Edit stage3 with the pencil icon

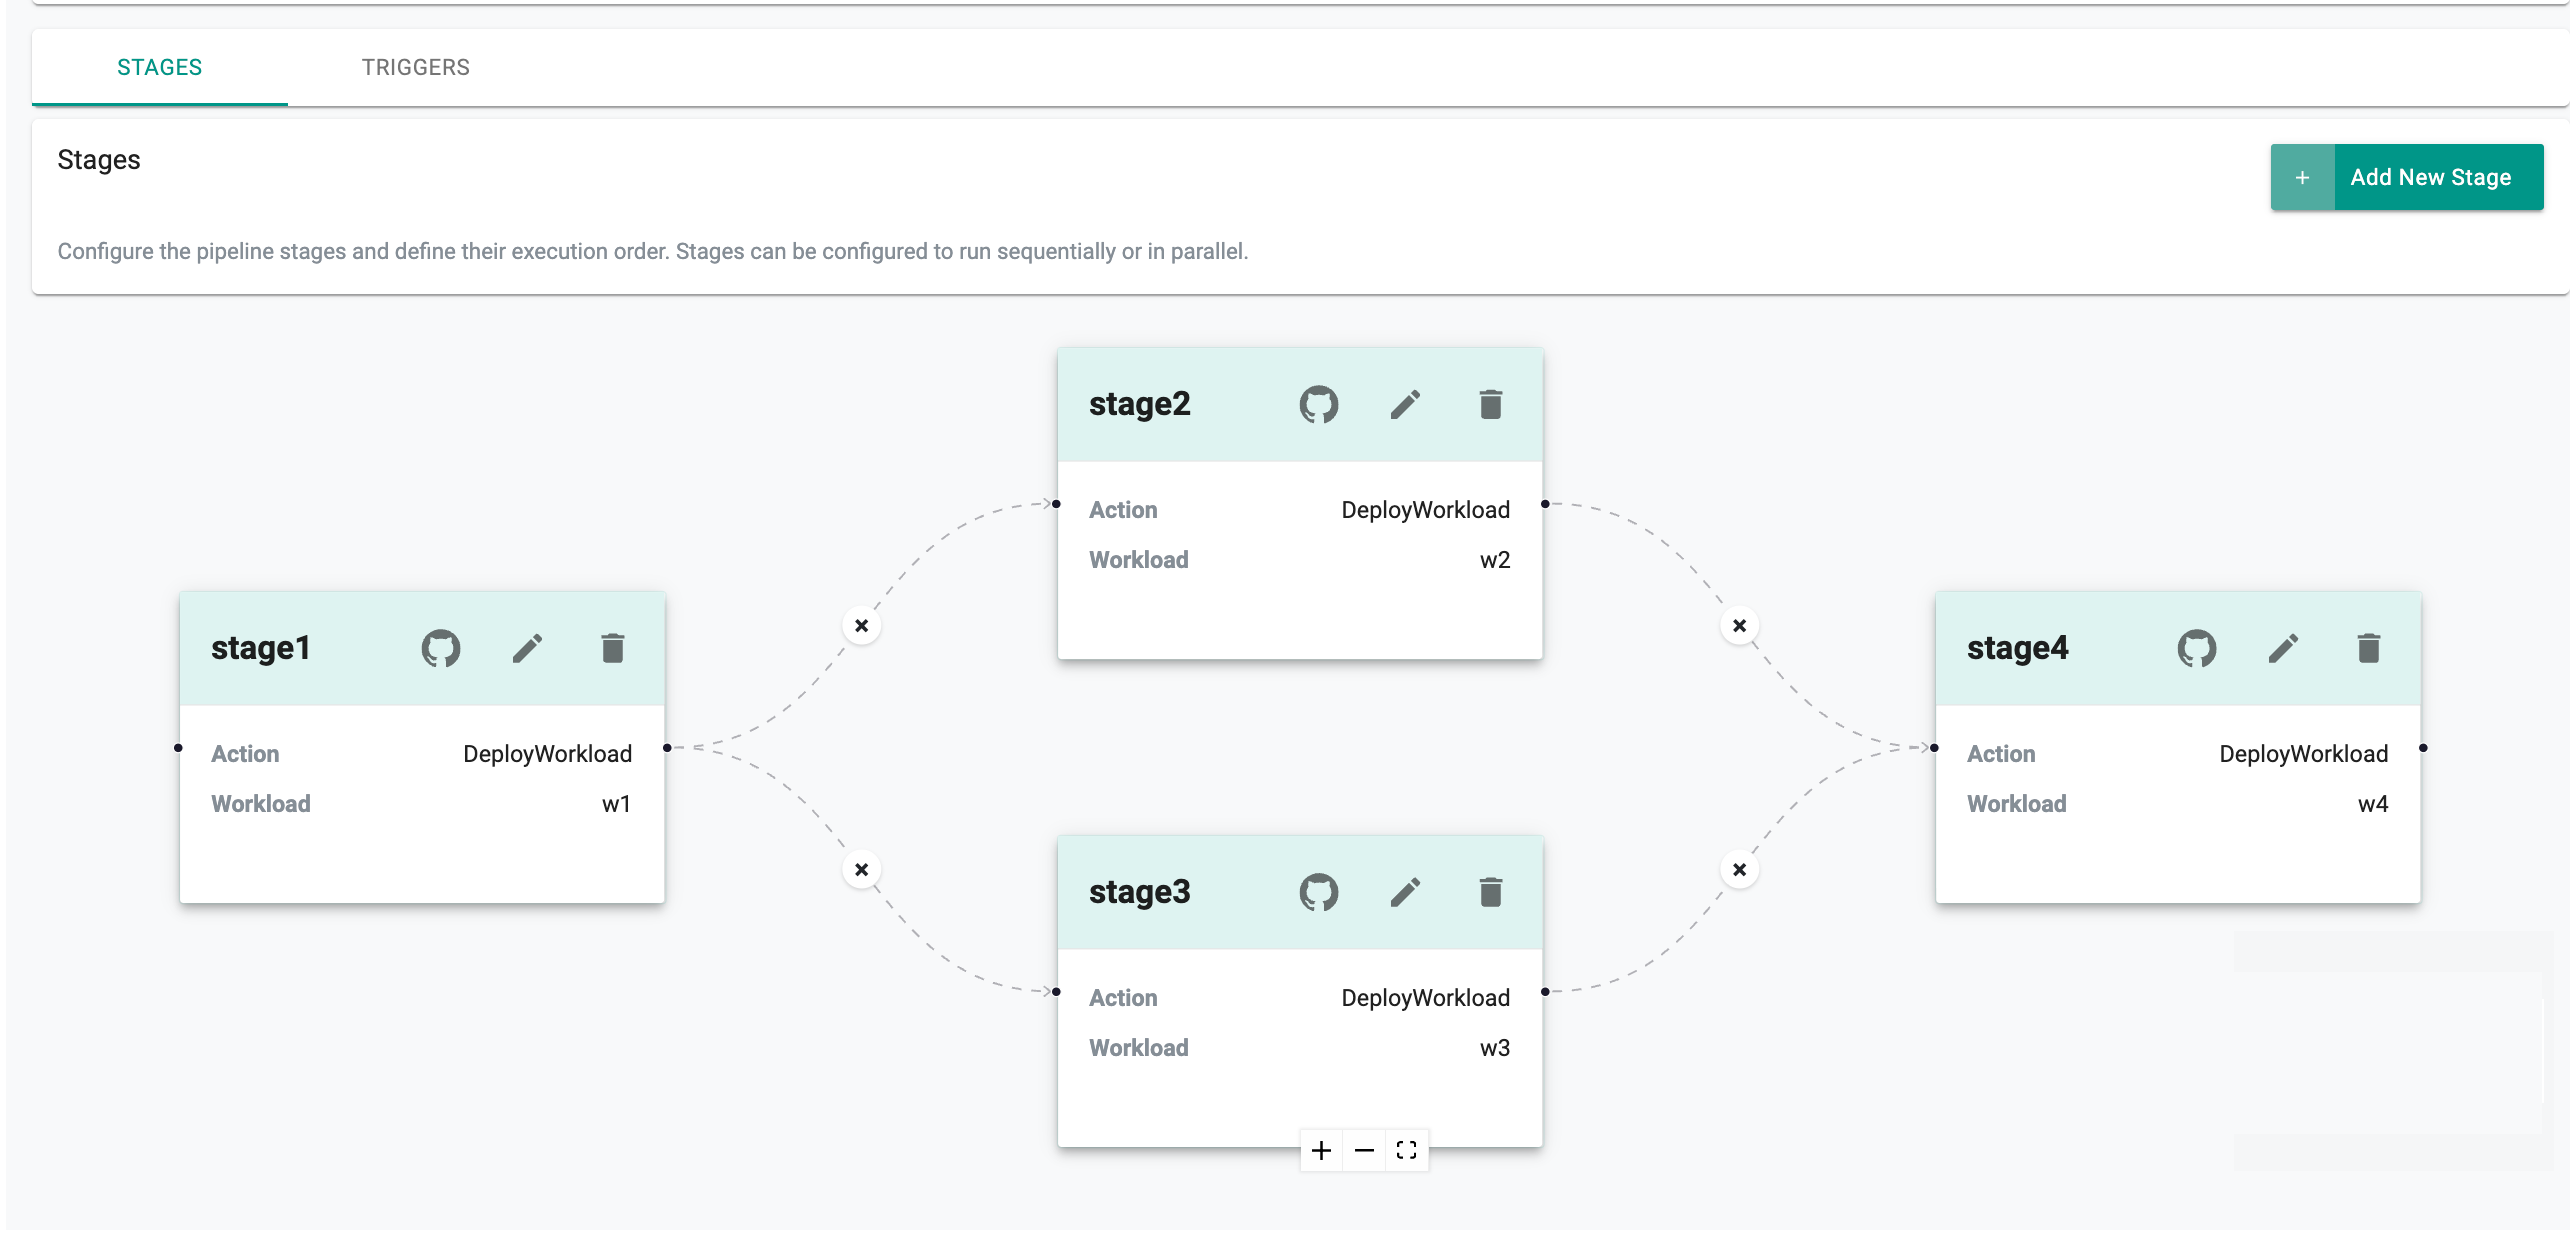1405,892
